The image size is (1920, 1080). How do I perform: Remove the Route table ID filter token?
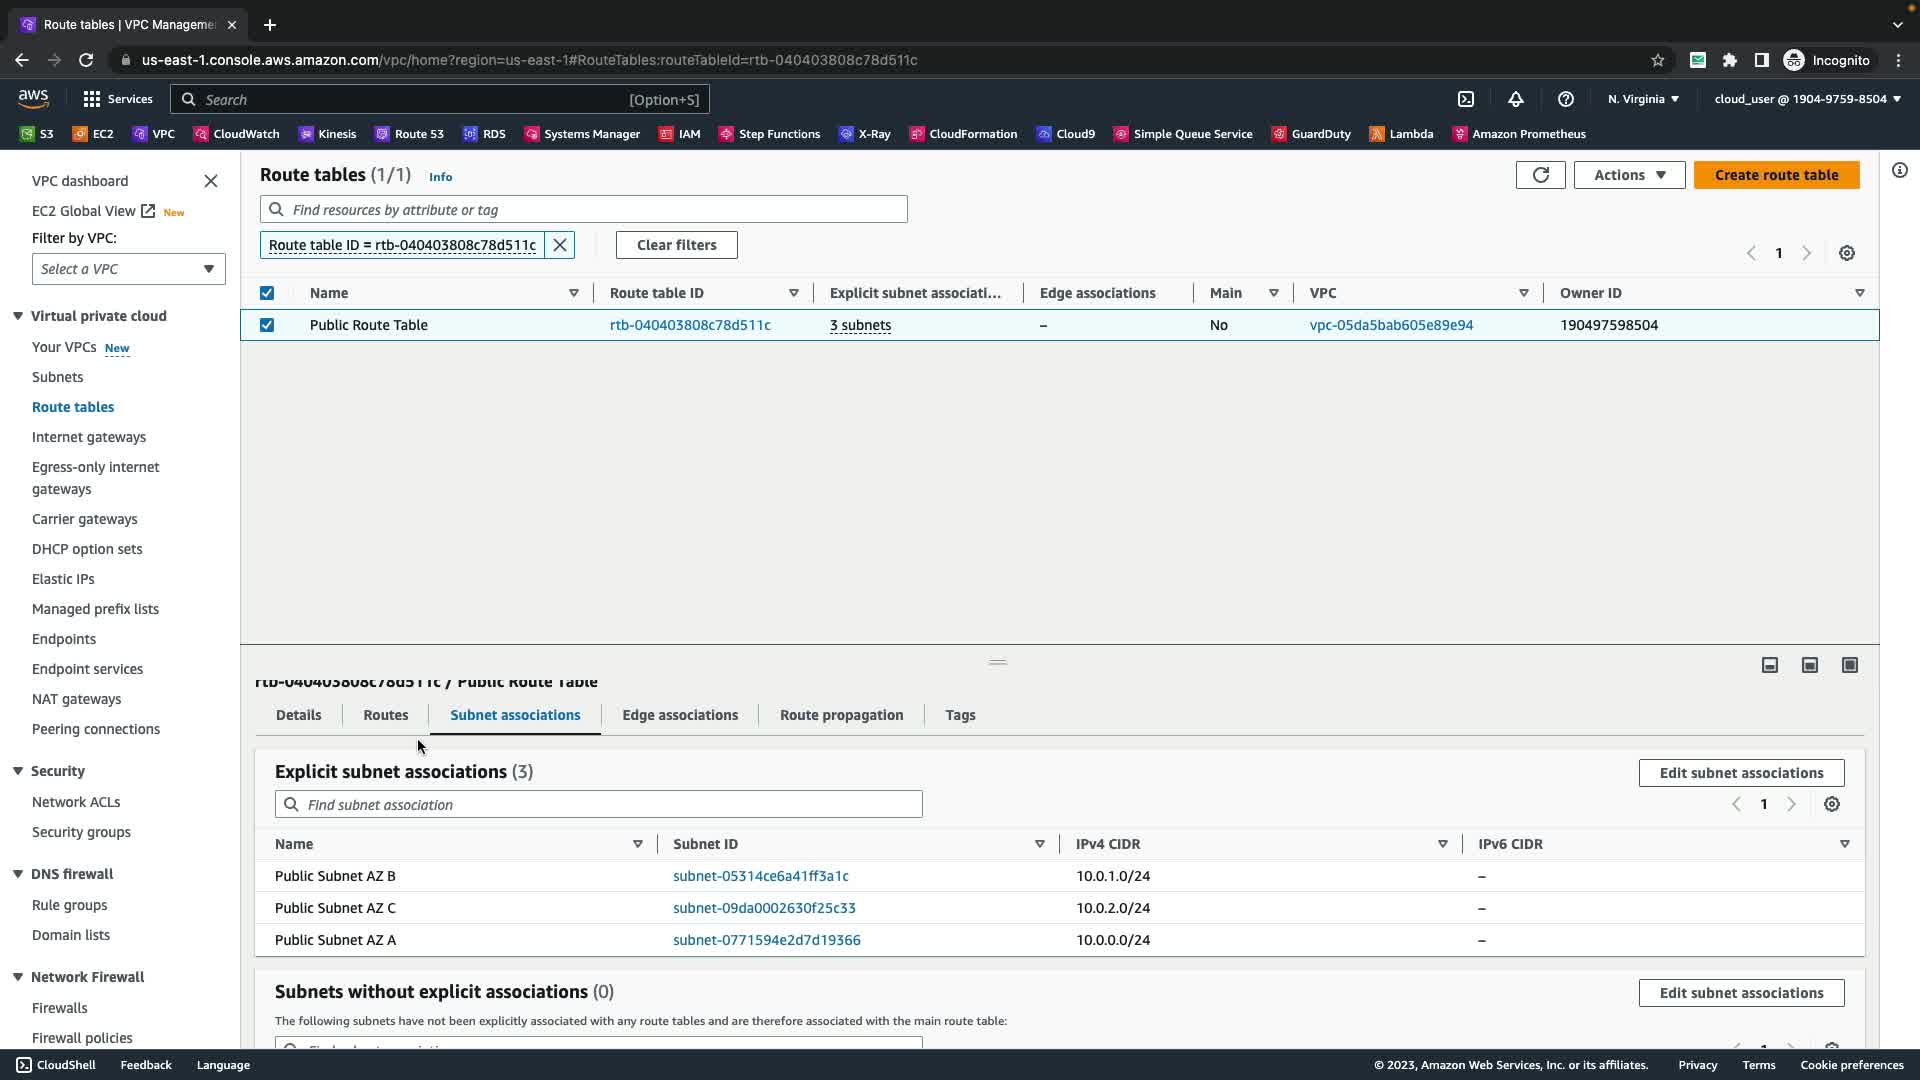click(x=560, y=245)
